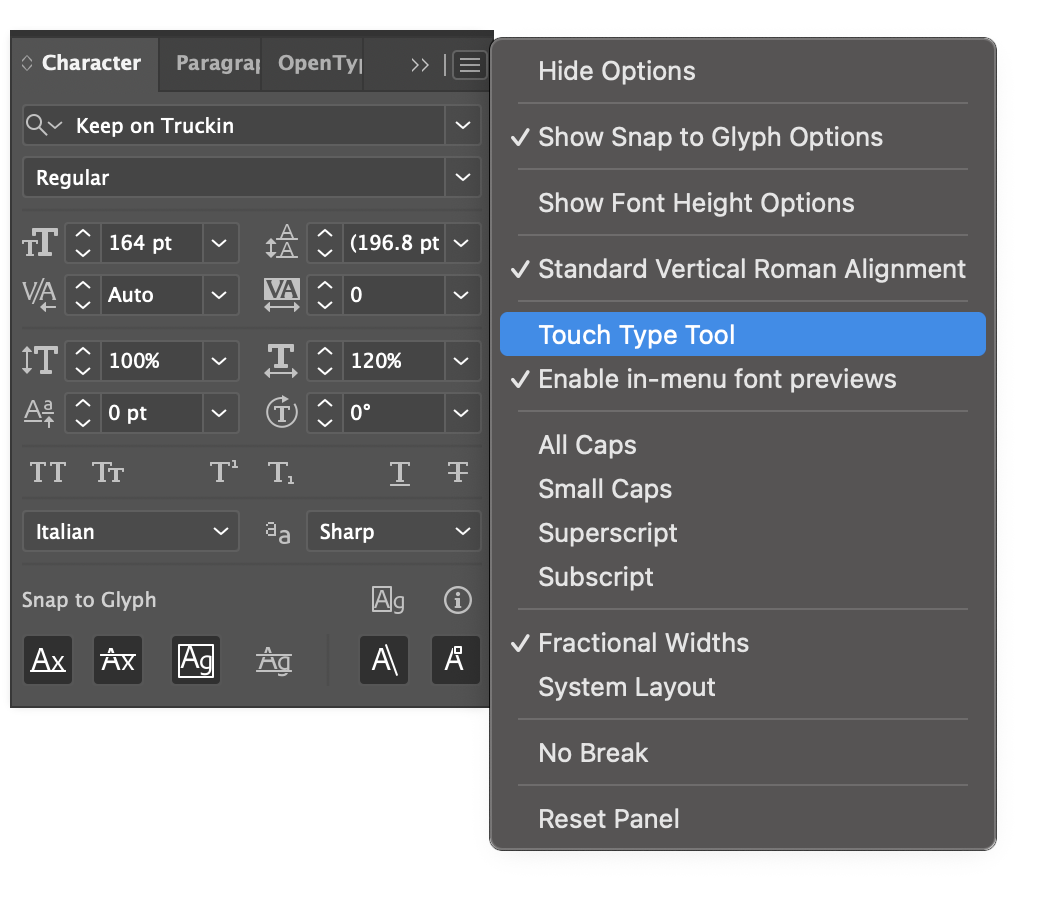Apply Underline with its icon

pyautogui.click(x=400, y=473)
